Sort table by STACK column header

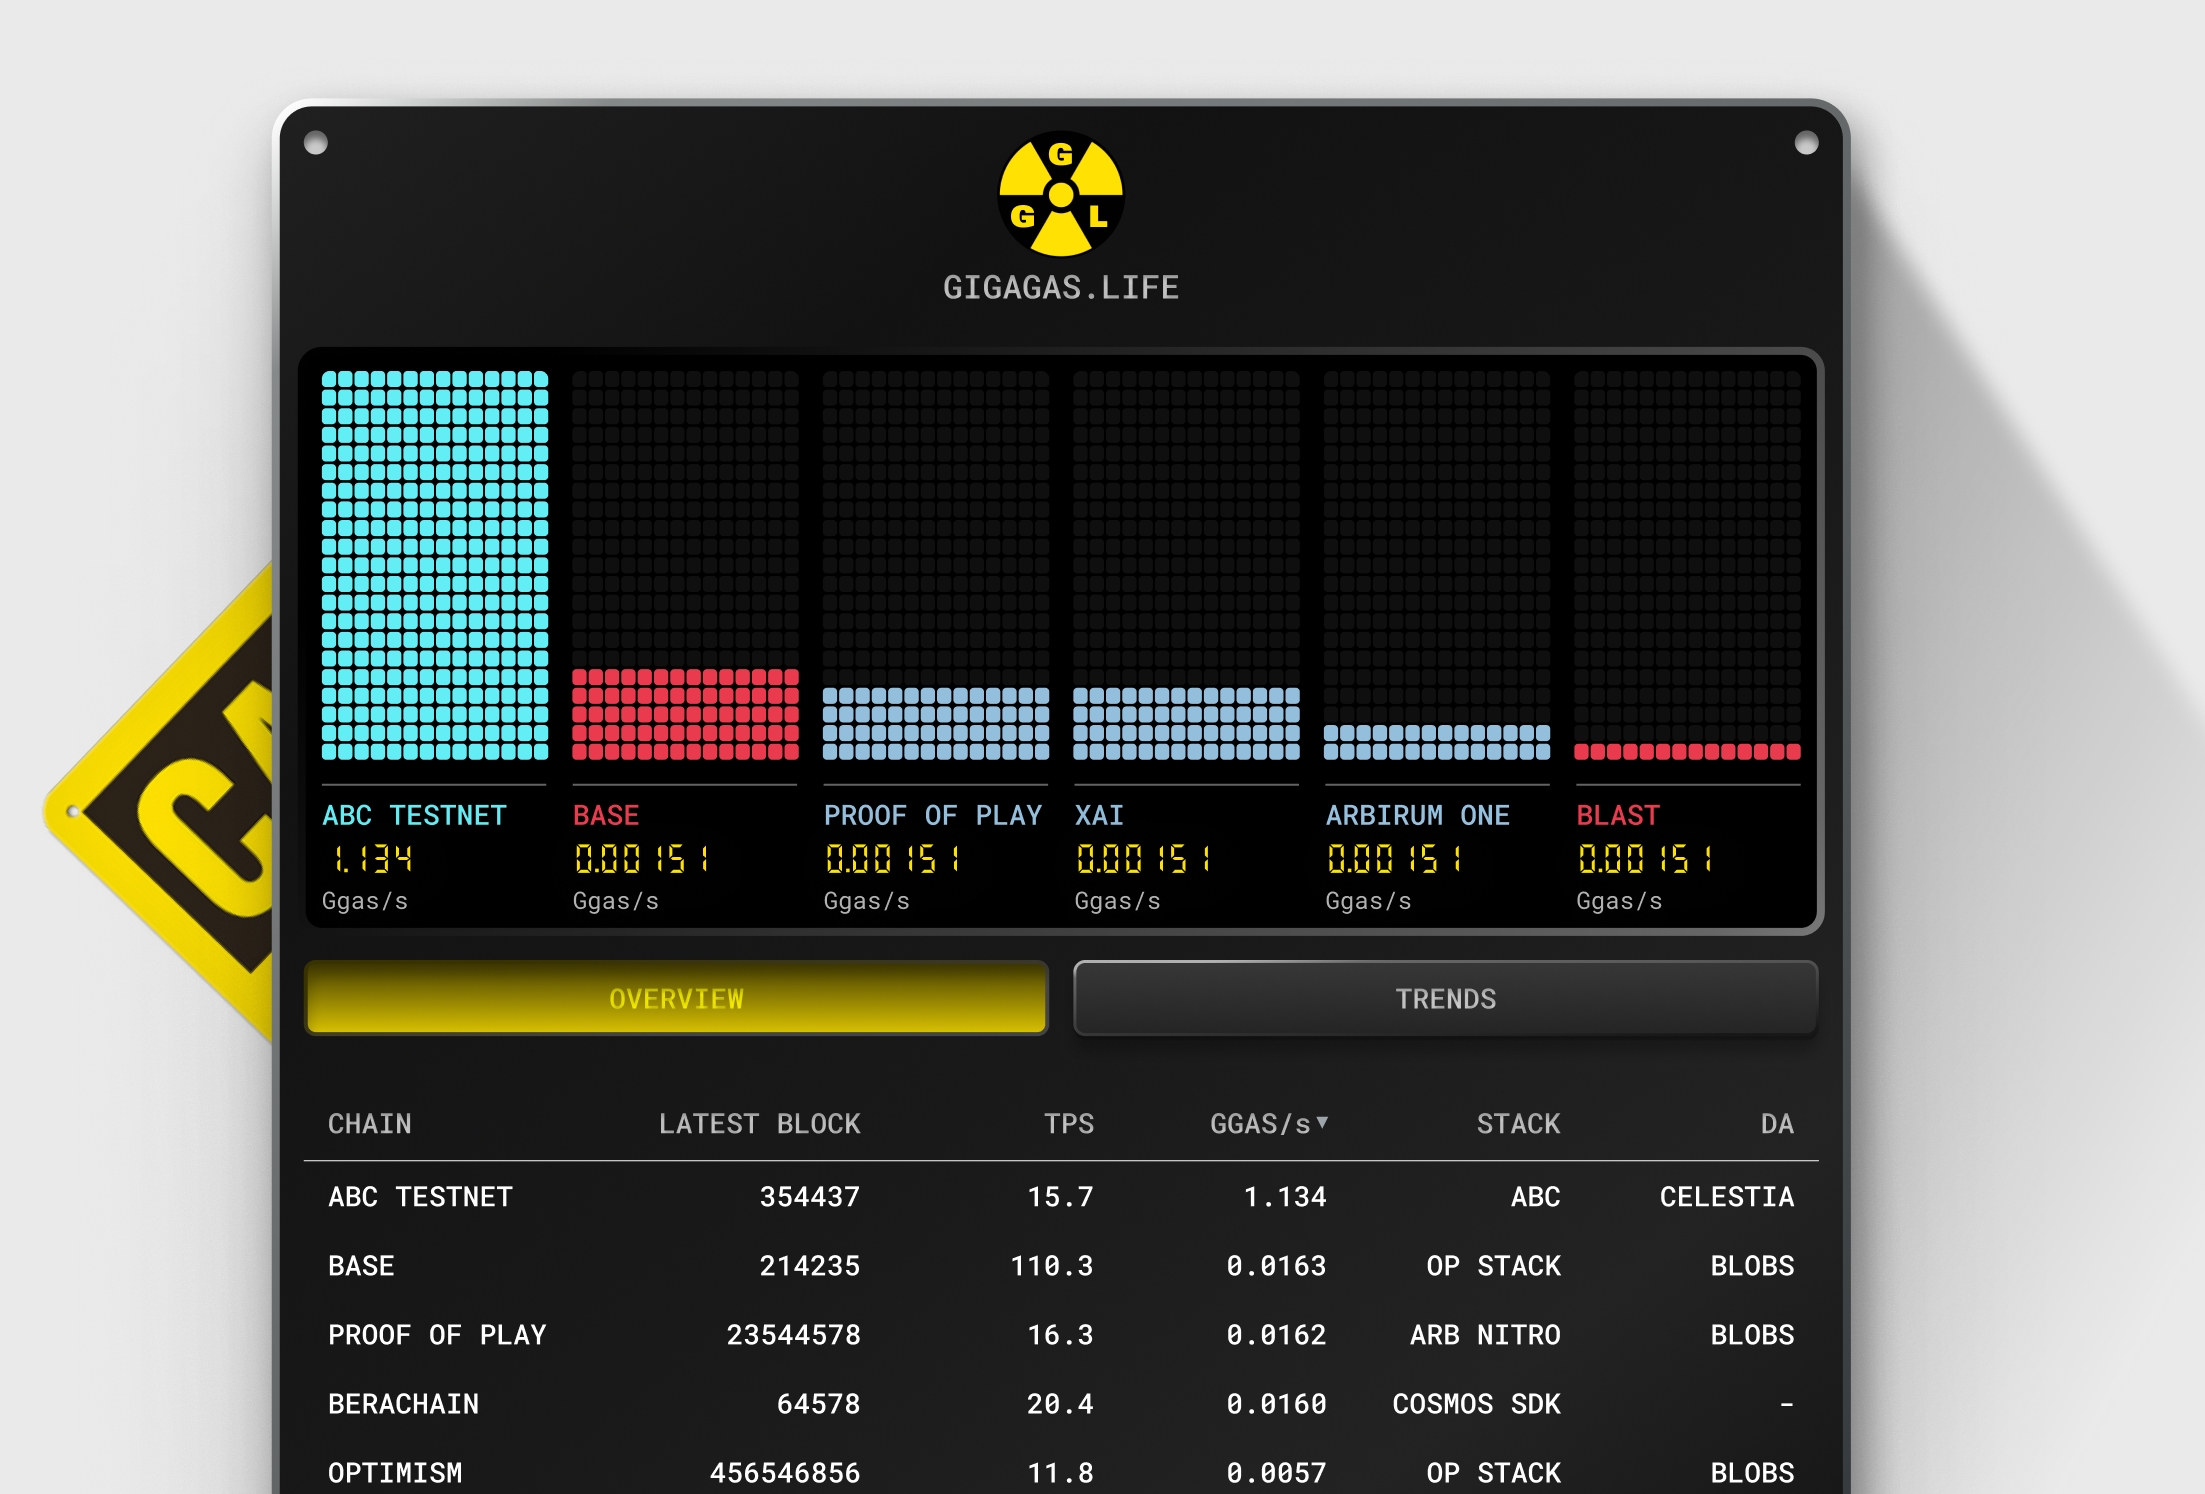point(1518,1124)
